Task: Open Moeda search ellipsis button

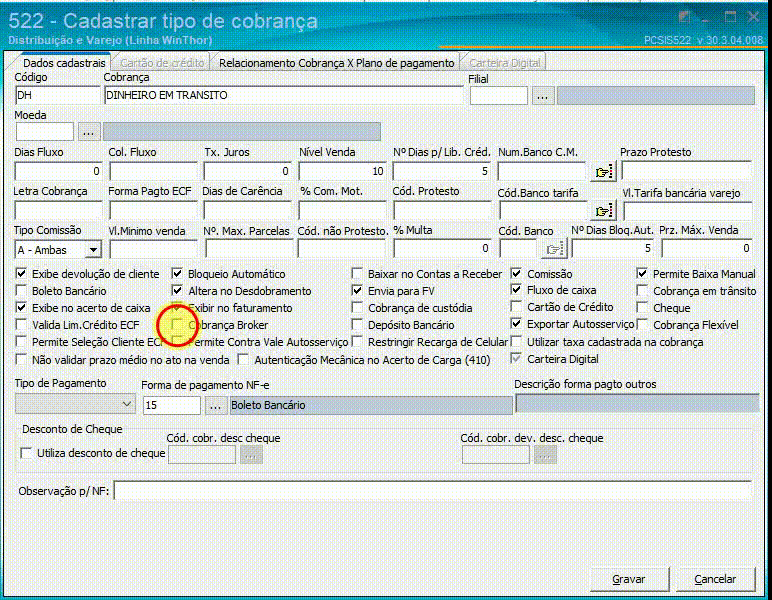Action: [89, 132]
